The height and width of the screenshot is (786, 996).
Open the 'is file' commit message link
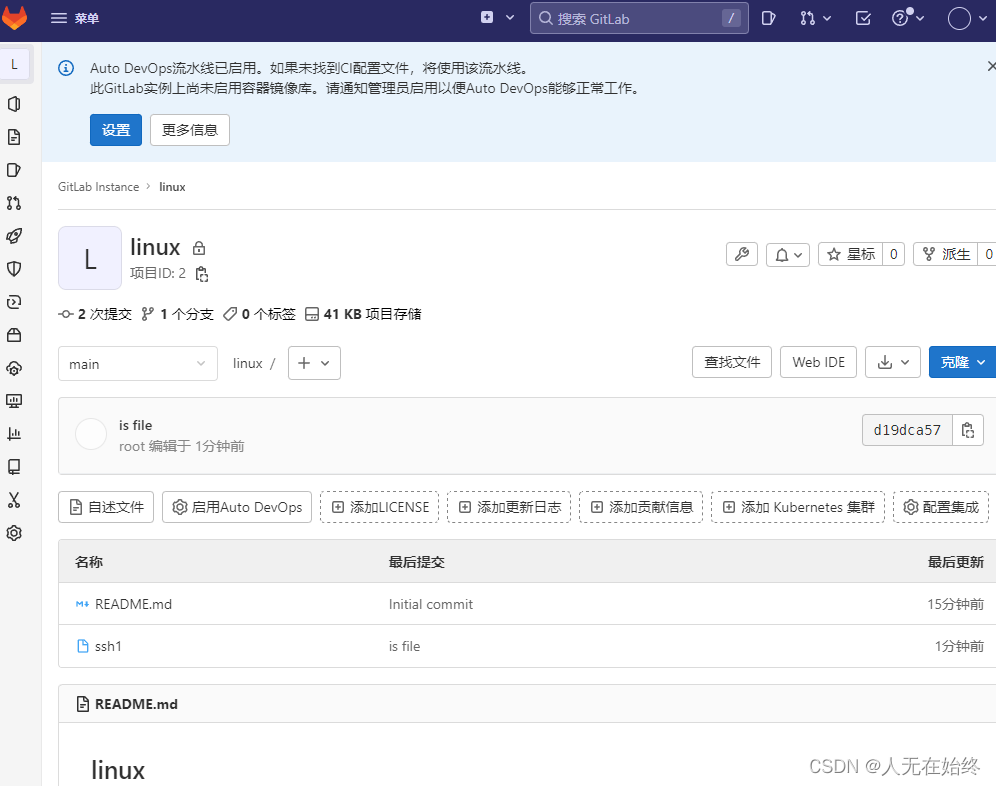coord(135,425)
